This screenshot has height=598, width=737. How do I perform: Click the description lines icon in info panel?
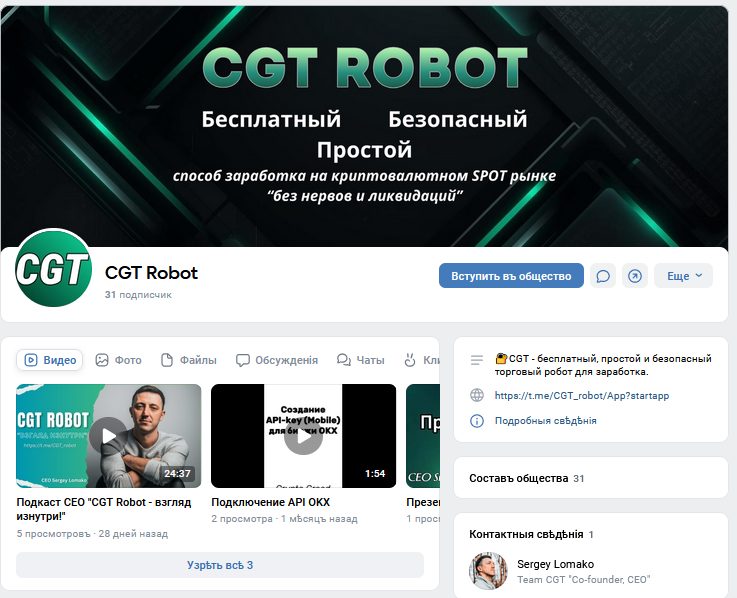[x=477, y=360]
